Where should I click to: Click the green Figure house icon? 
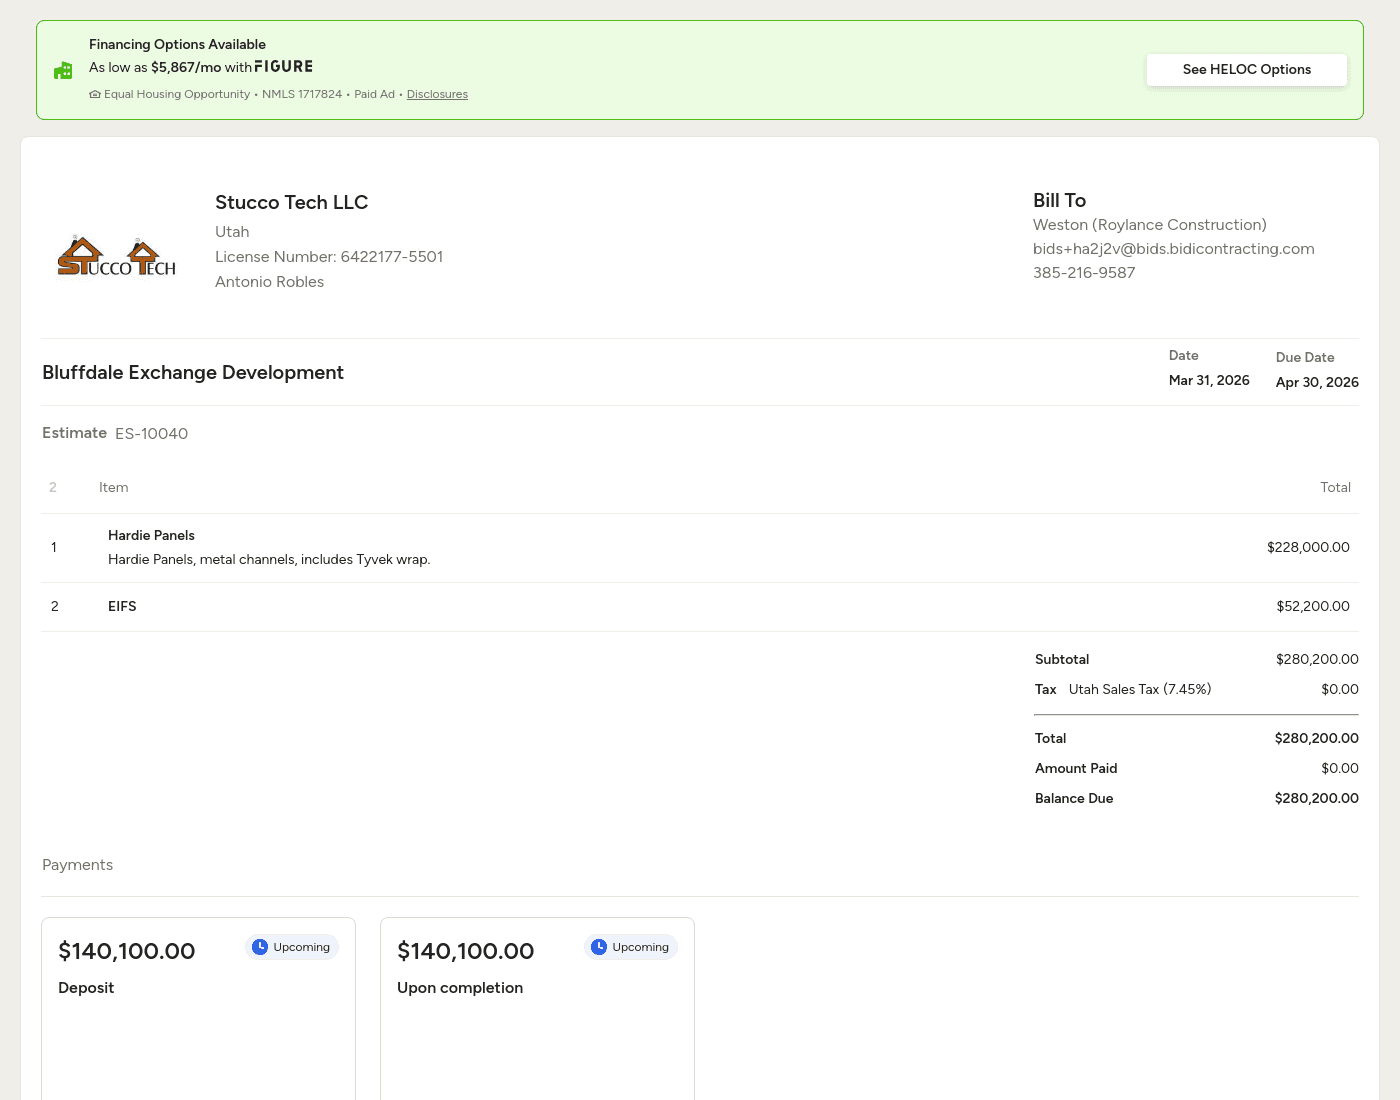click(63, 70)
